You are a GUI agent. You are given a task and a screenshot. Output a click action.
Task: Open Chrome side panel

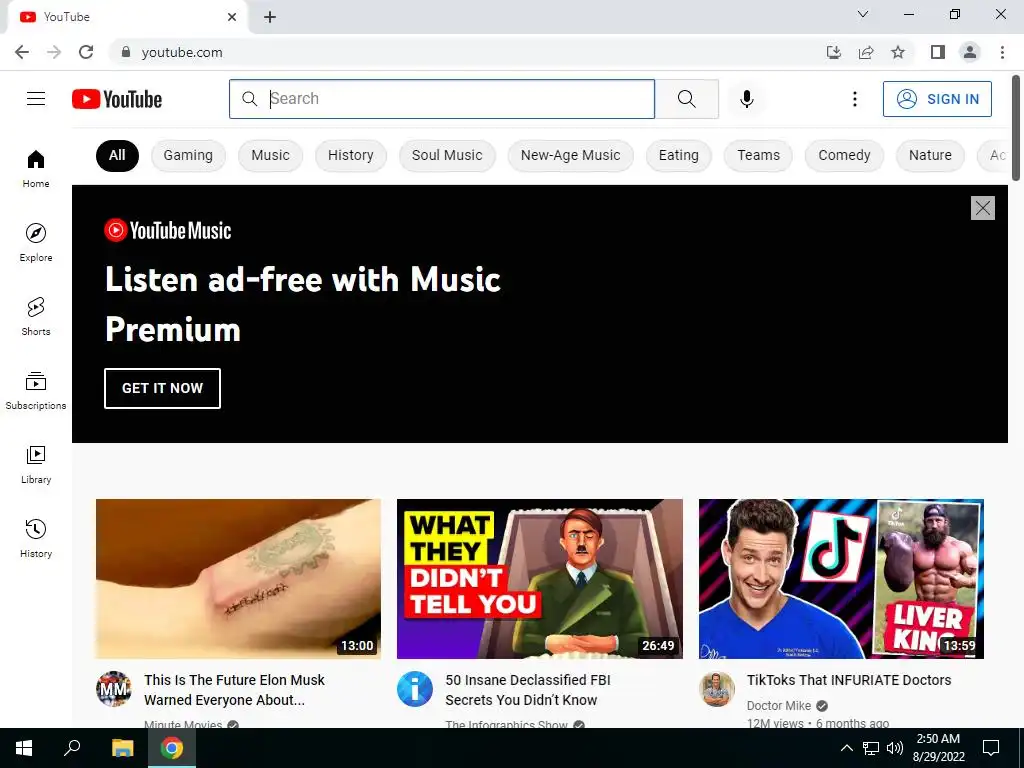coord(938,52)
